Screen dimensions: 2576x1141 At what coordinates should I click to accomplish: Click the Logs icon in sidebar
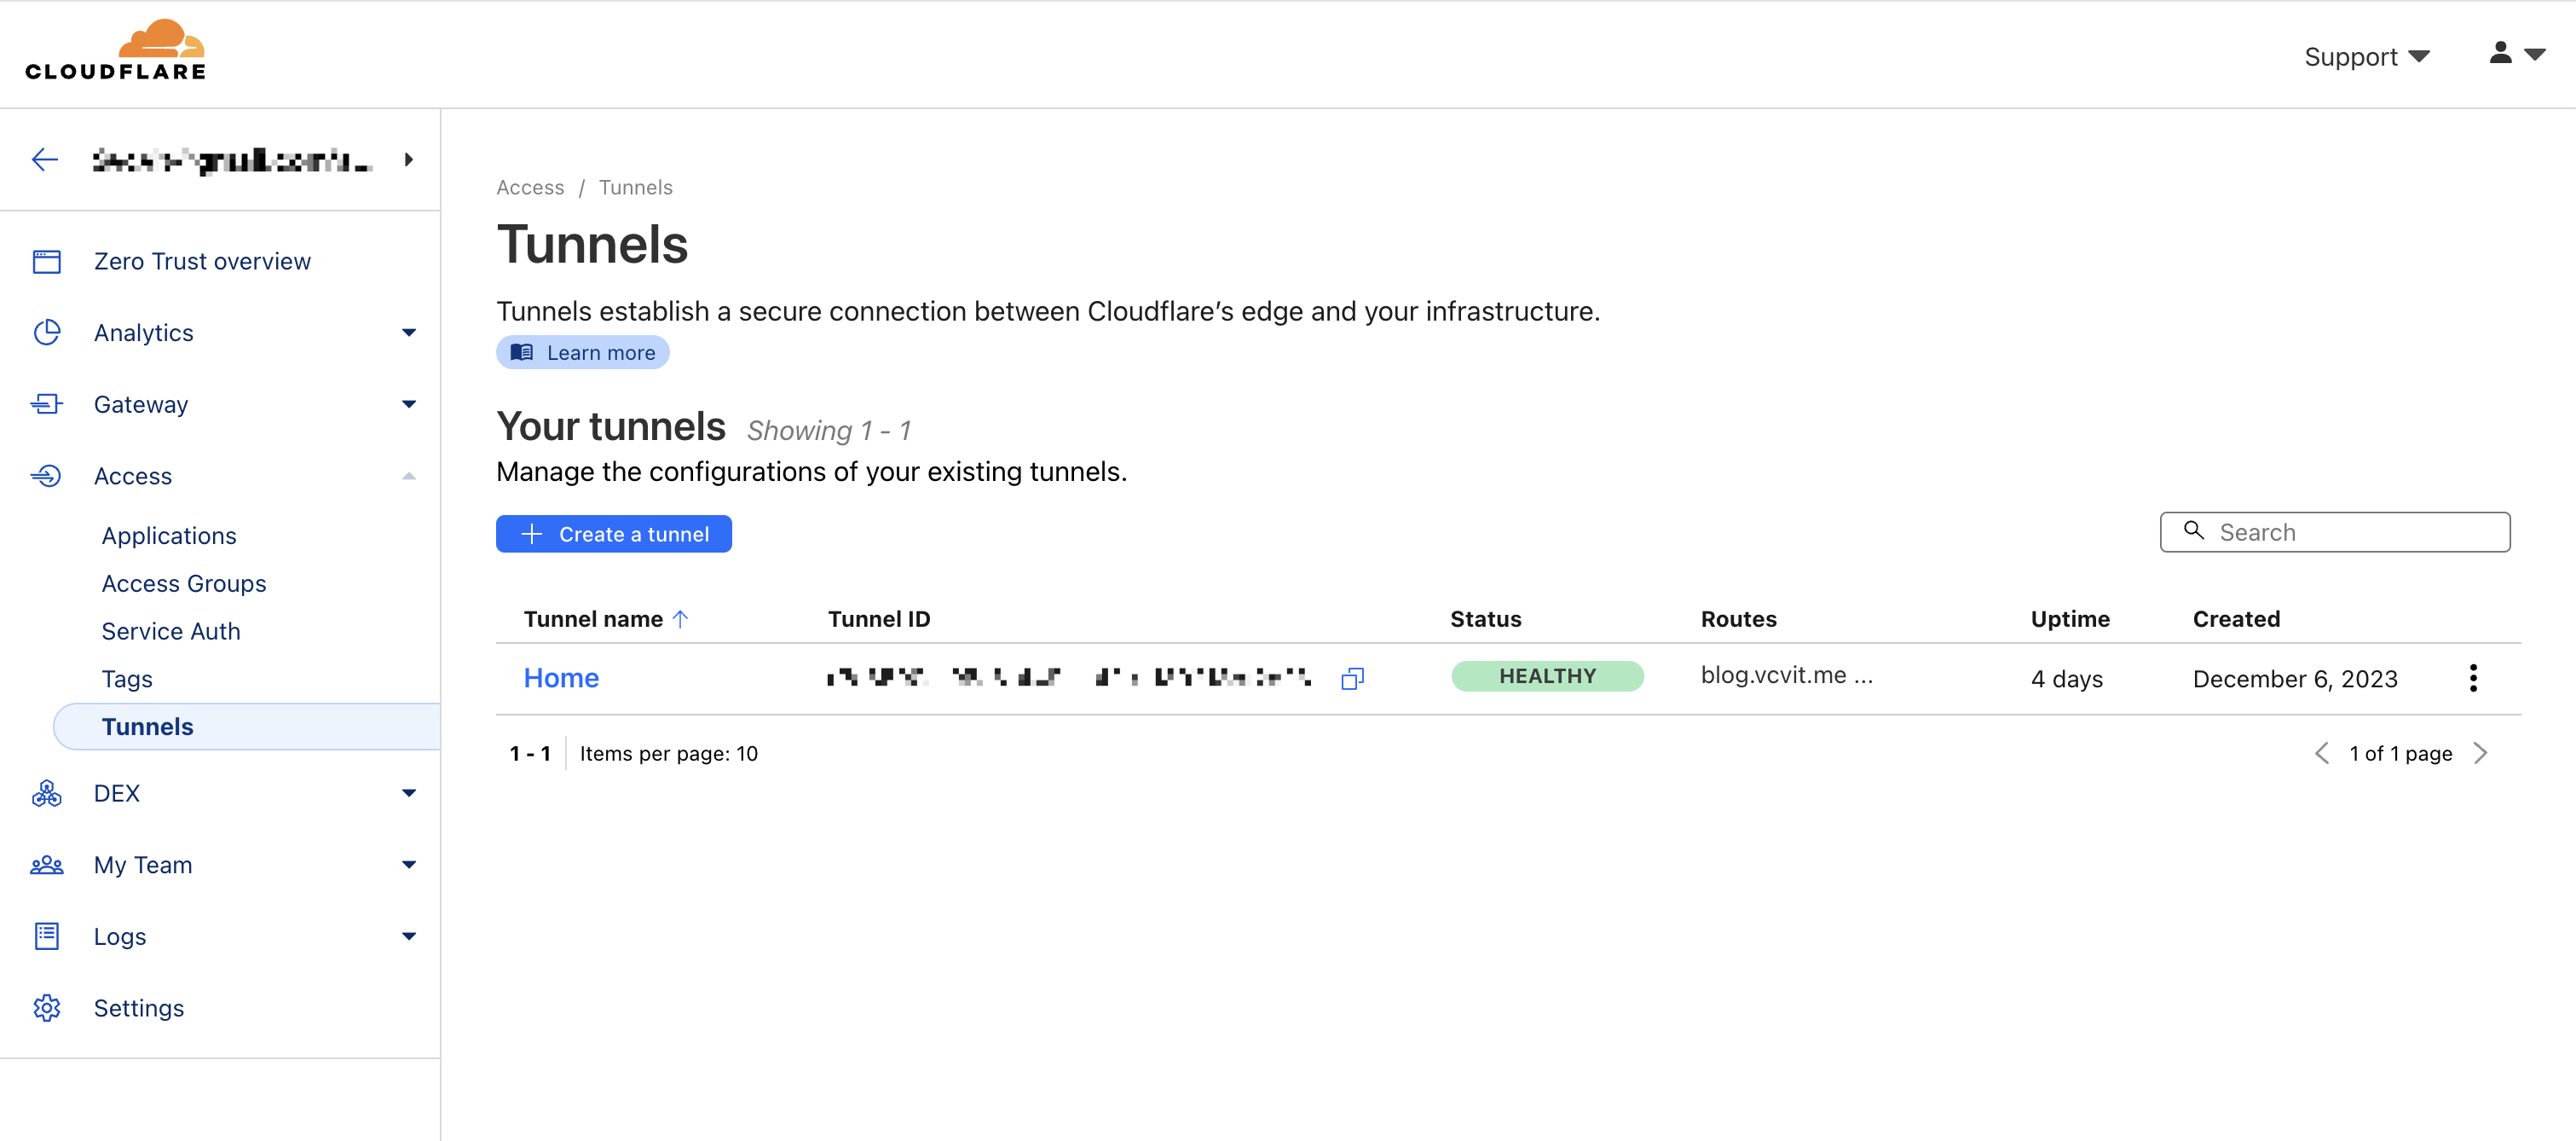(47, 937)
